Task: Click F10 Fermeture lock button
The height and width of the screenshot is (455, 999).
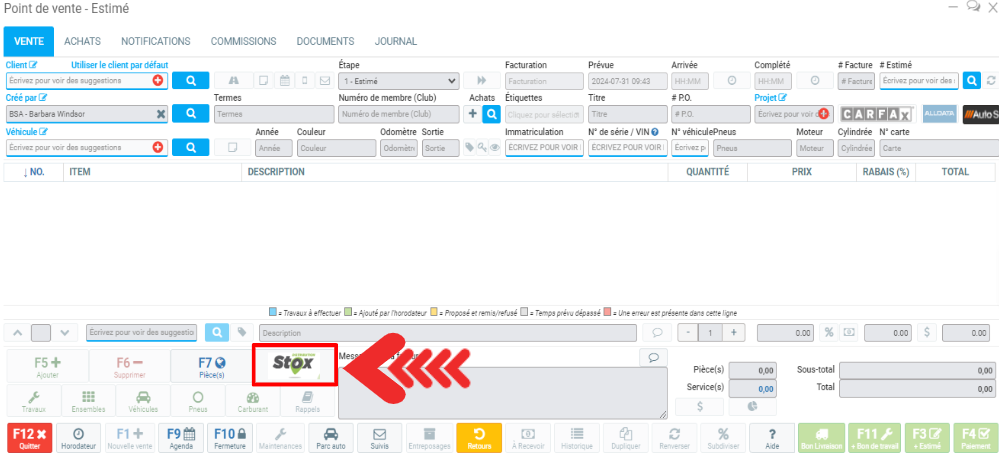Action: (229, 438)
